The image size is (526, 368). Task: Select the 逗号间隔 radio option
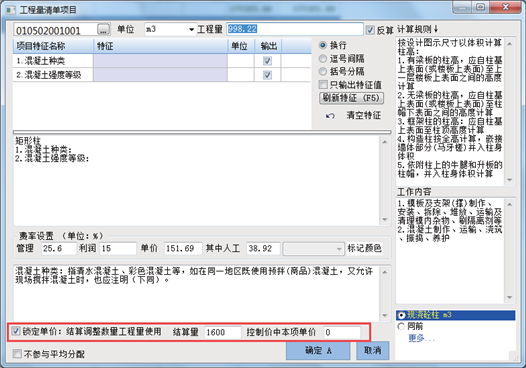click(323, 59)
